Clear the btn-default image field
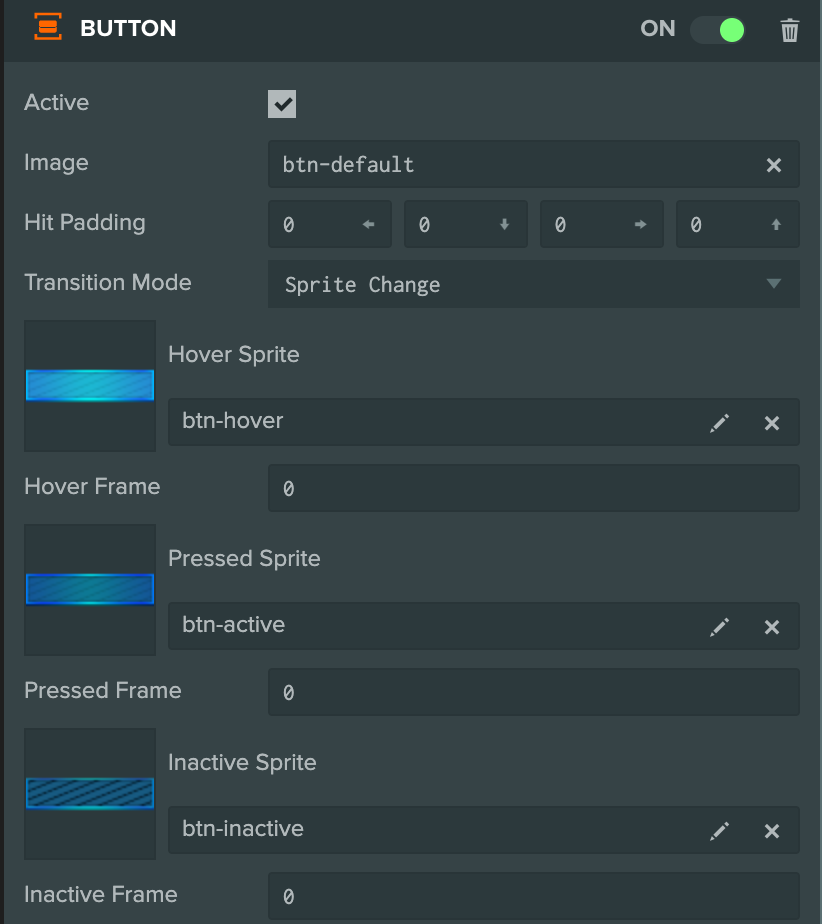The height and width of the screenshot is (924, 822). [774, 165]
